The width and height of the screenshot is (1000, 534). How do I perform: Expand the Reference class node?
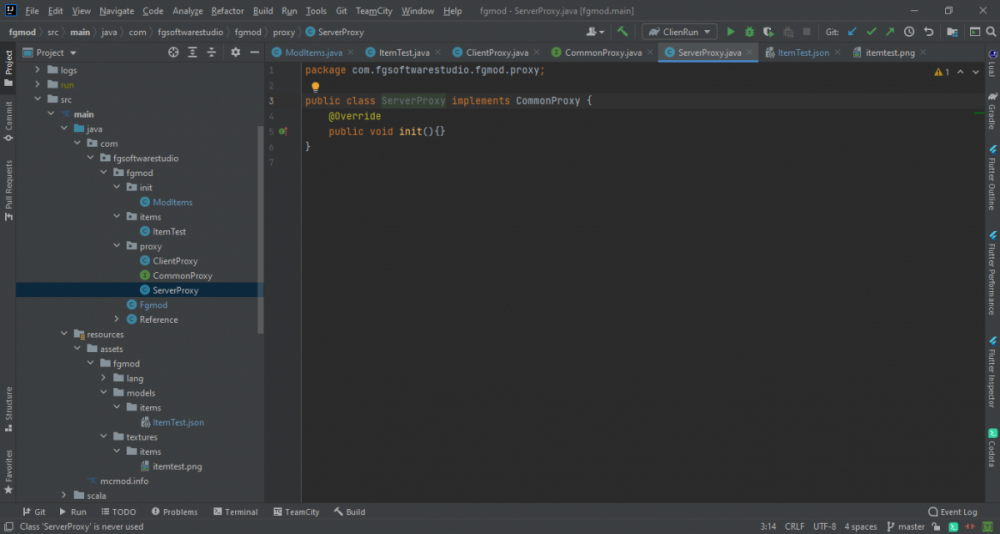[117, 319]
